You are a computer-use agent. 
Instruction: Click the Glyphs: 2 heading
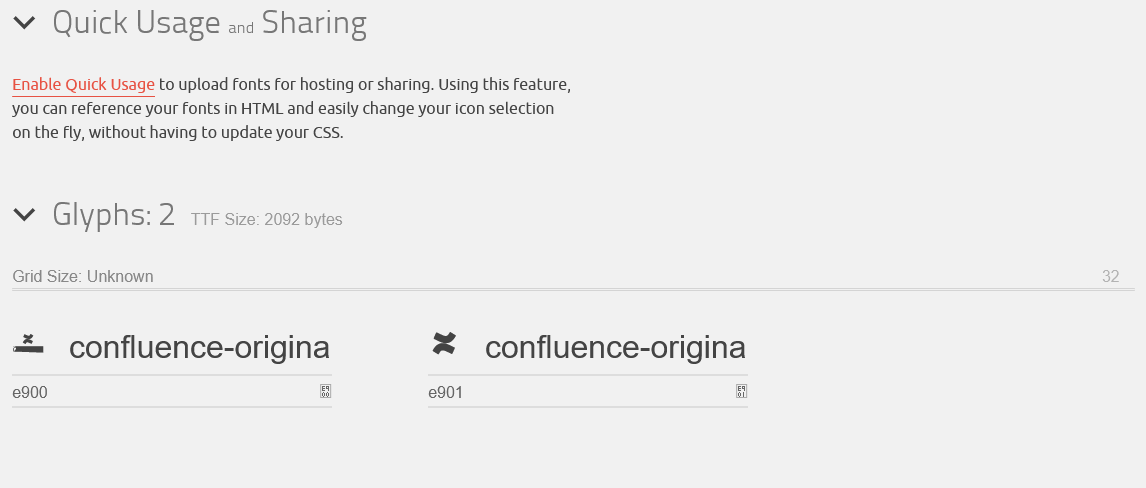point(114,215)
